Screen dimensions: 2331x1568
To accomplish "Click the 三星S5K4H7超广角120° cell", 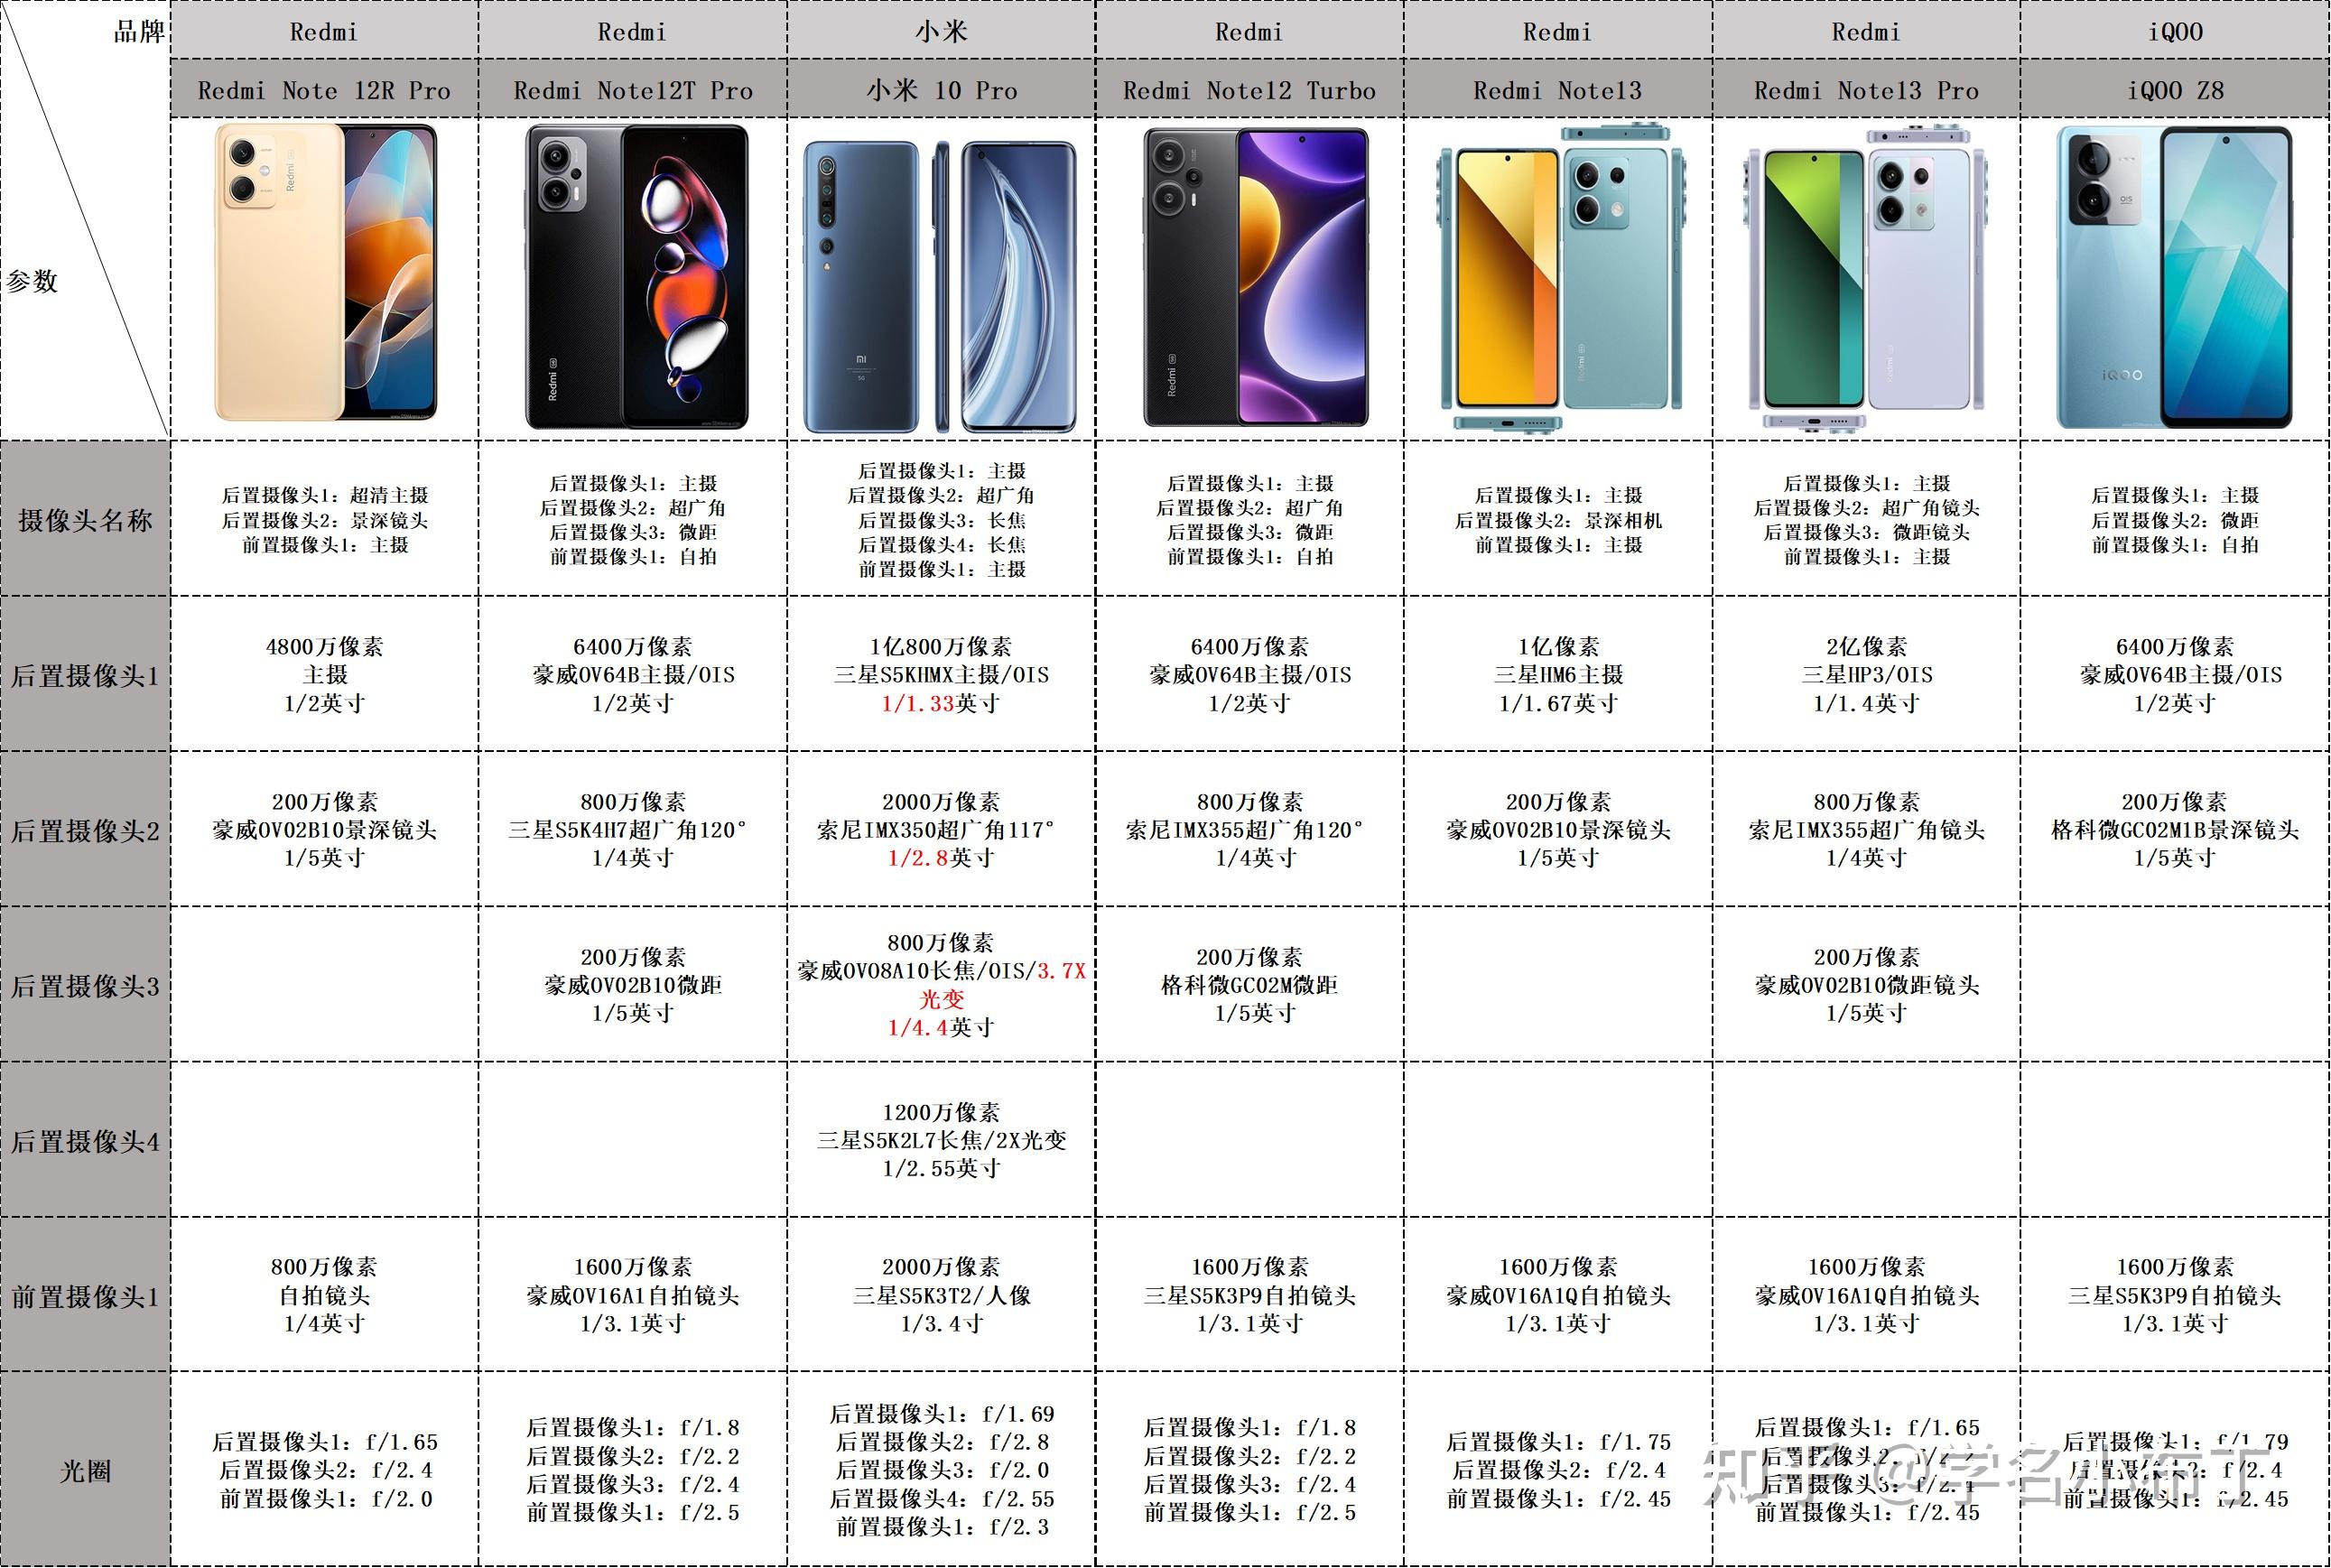I will pos(633,830).
